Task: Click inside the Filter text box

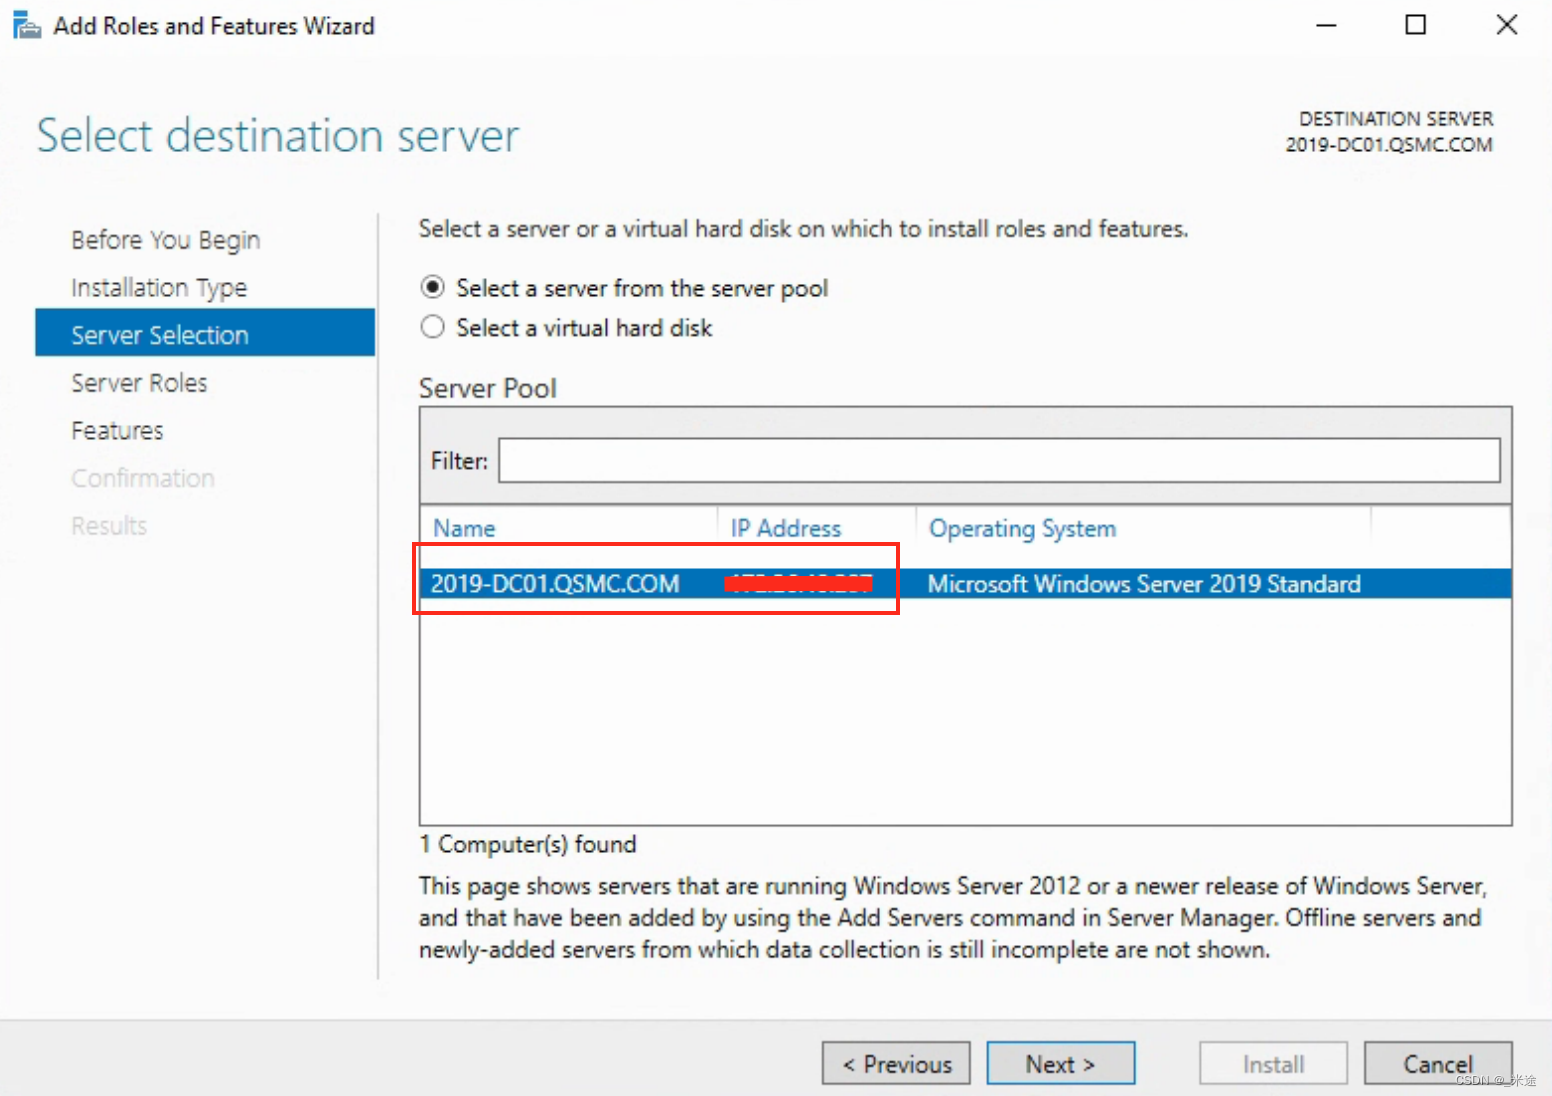Action: pos(997,460)
